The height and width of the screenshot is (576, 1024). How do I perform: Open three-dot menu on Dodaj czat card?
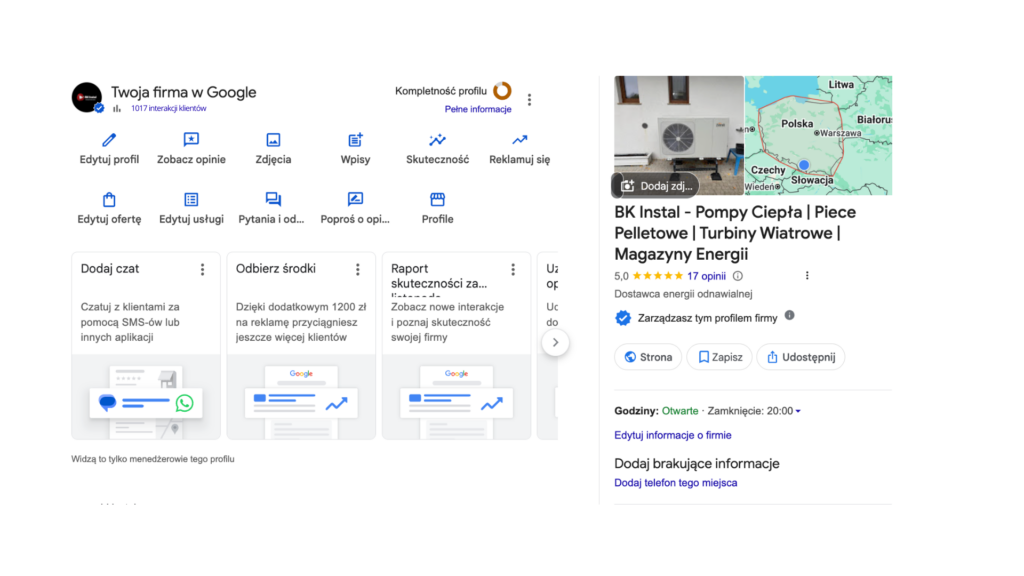(x=202, y=269)
